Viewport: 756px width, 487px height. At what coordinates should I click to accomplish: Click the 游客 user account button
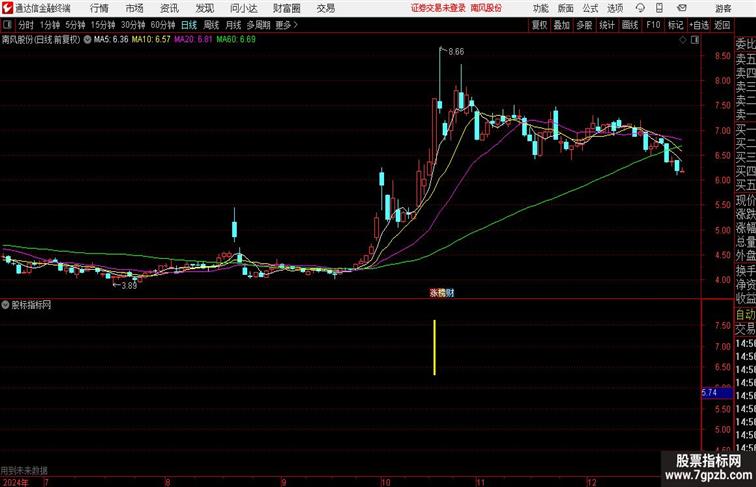coord(723,8)
